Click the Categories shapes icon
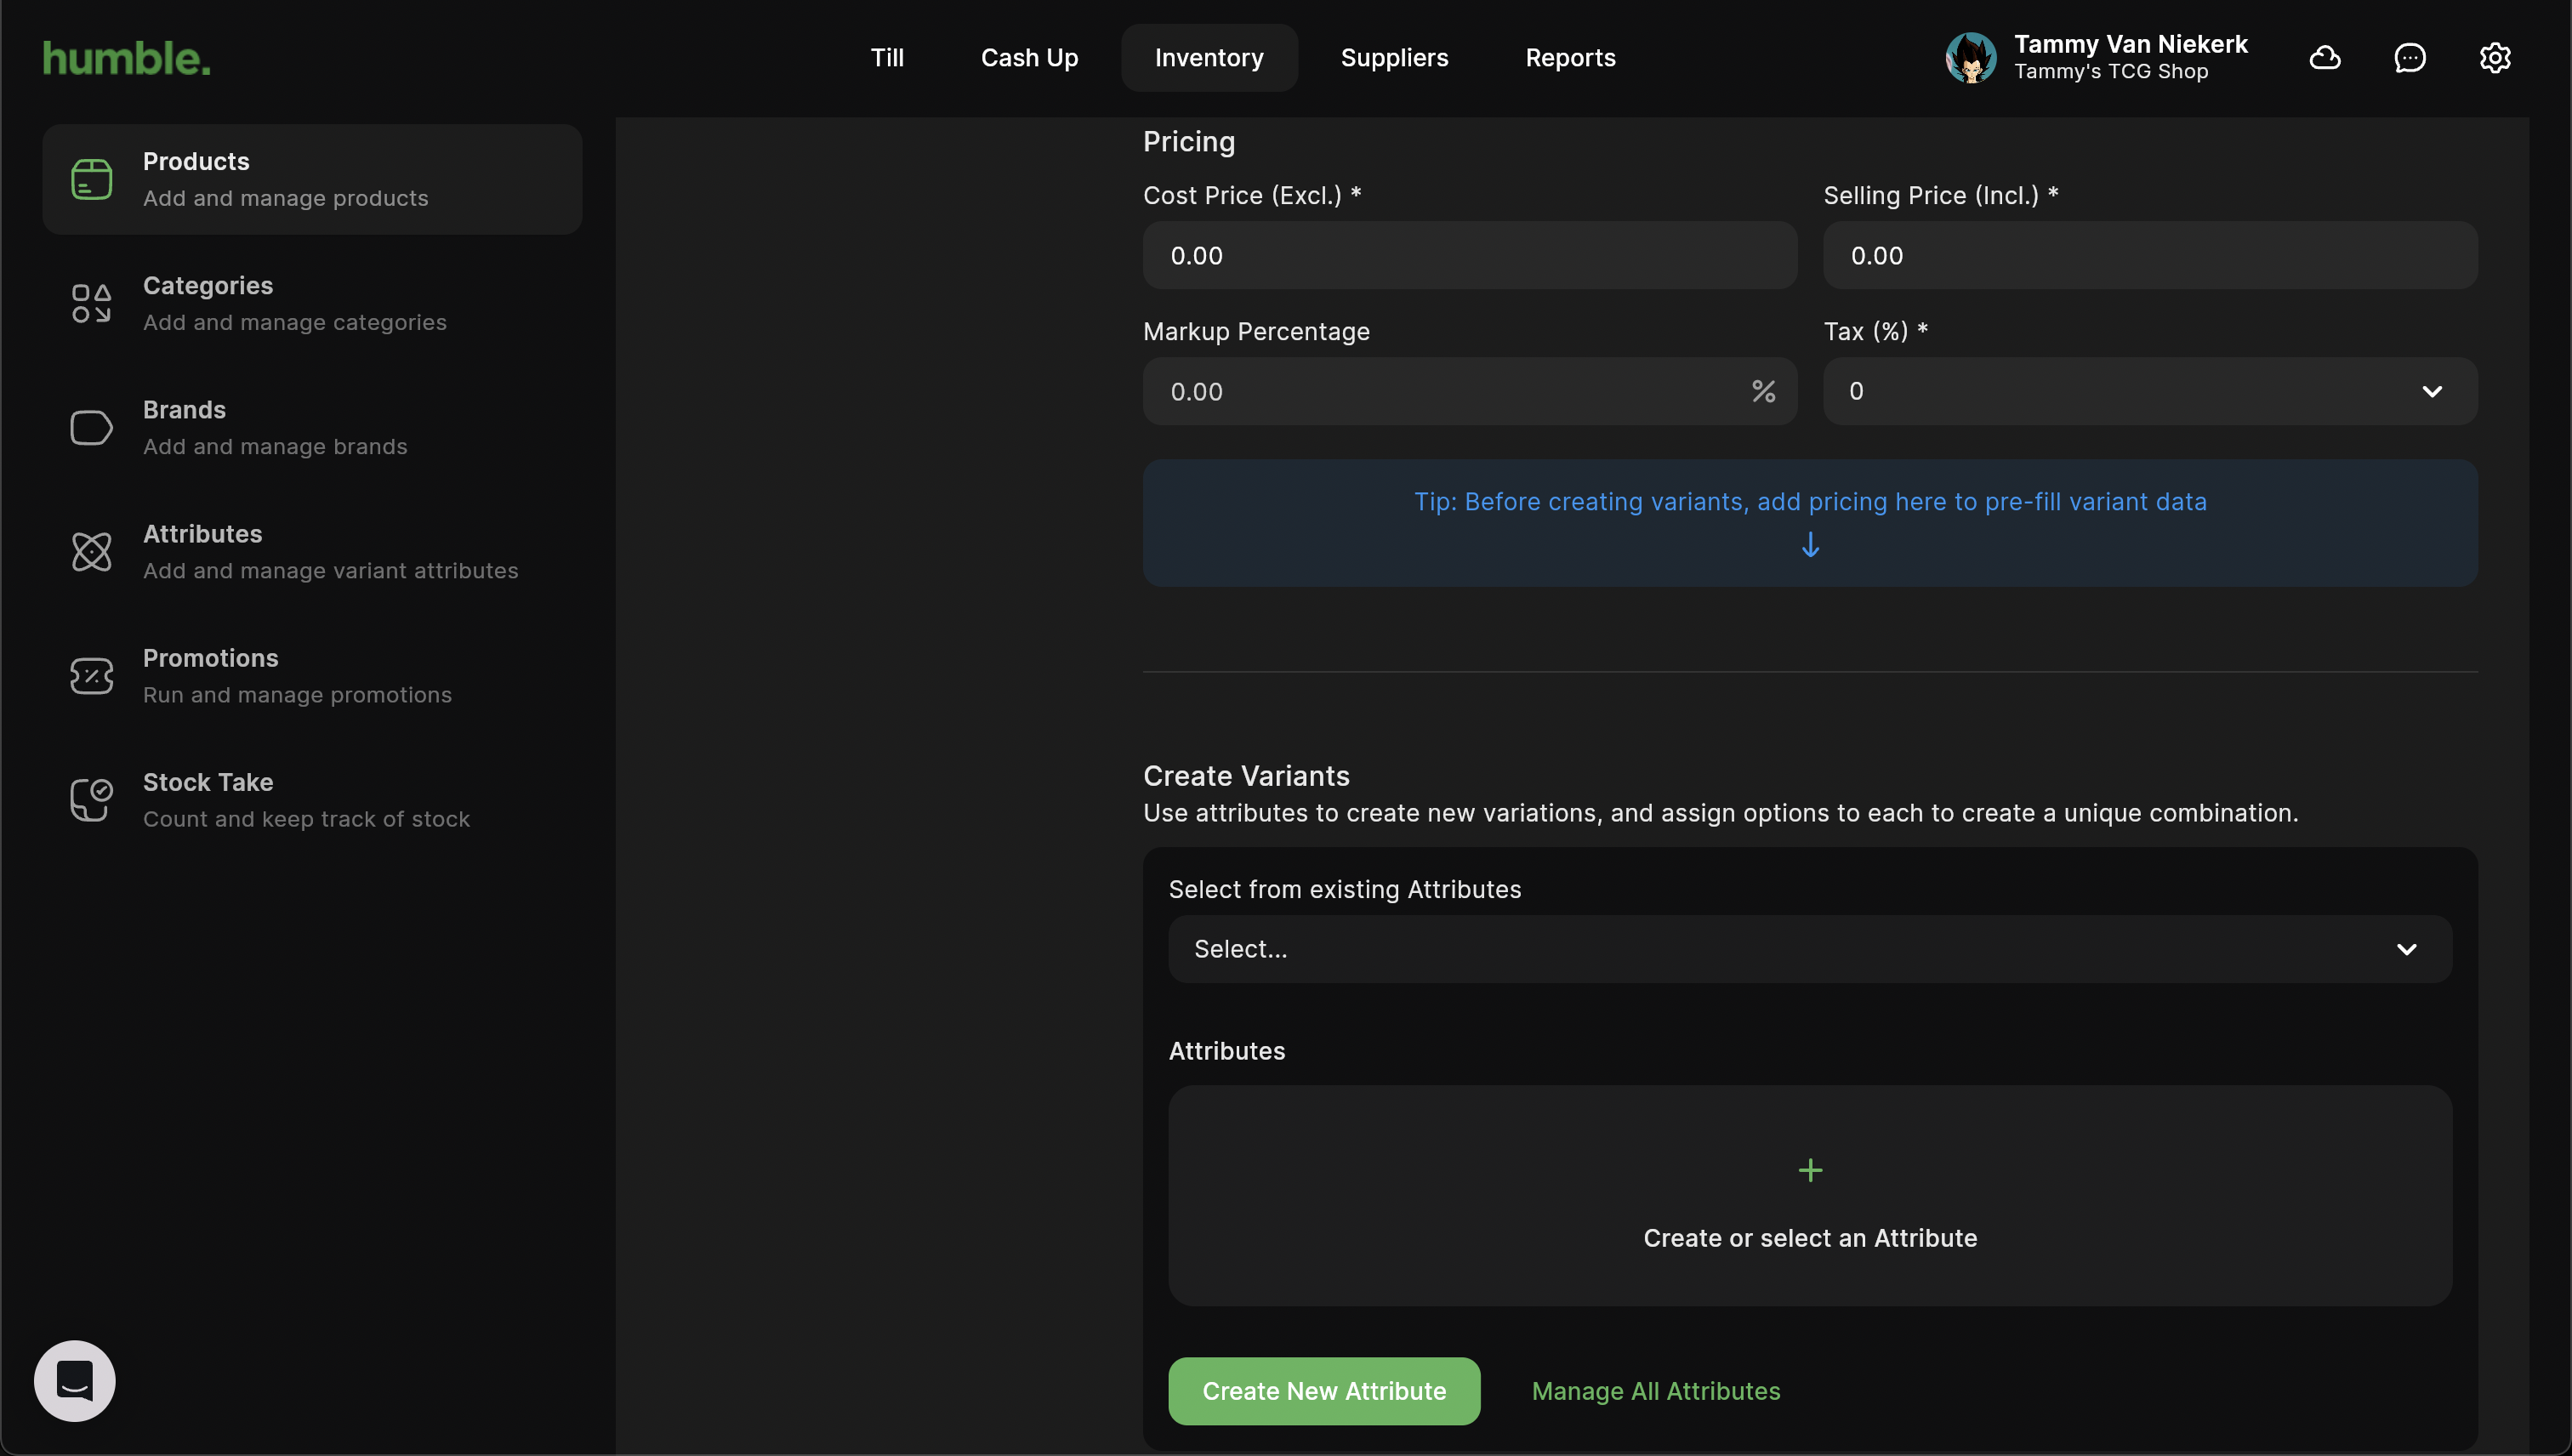 pyautogui.click(x=91, y=304)
